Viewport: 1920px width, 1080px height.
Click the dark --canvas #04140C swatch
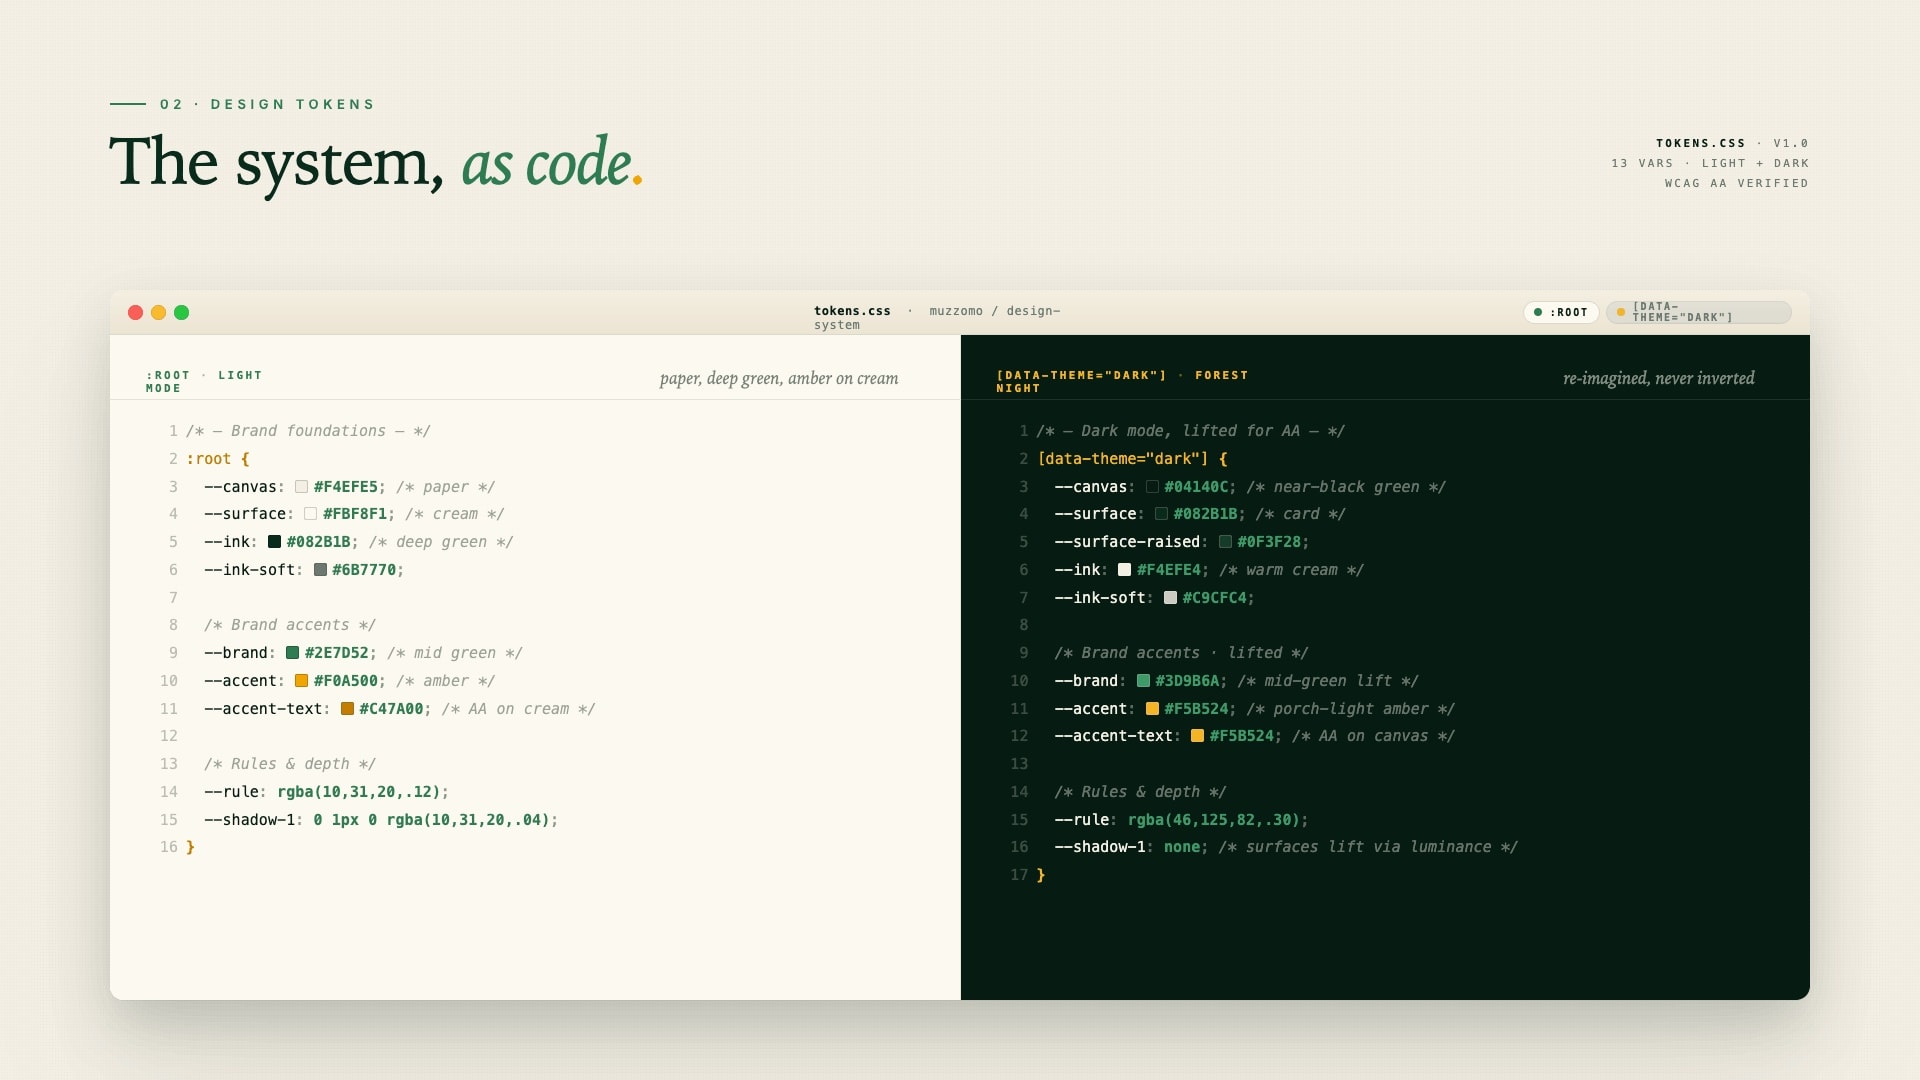click(x=1152, y=487)
